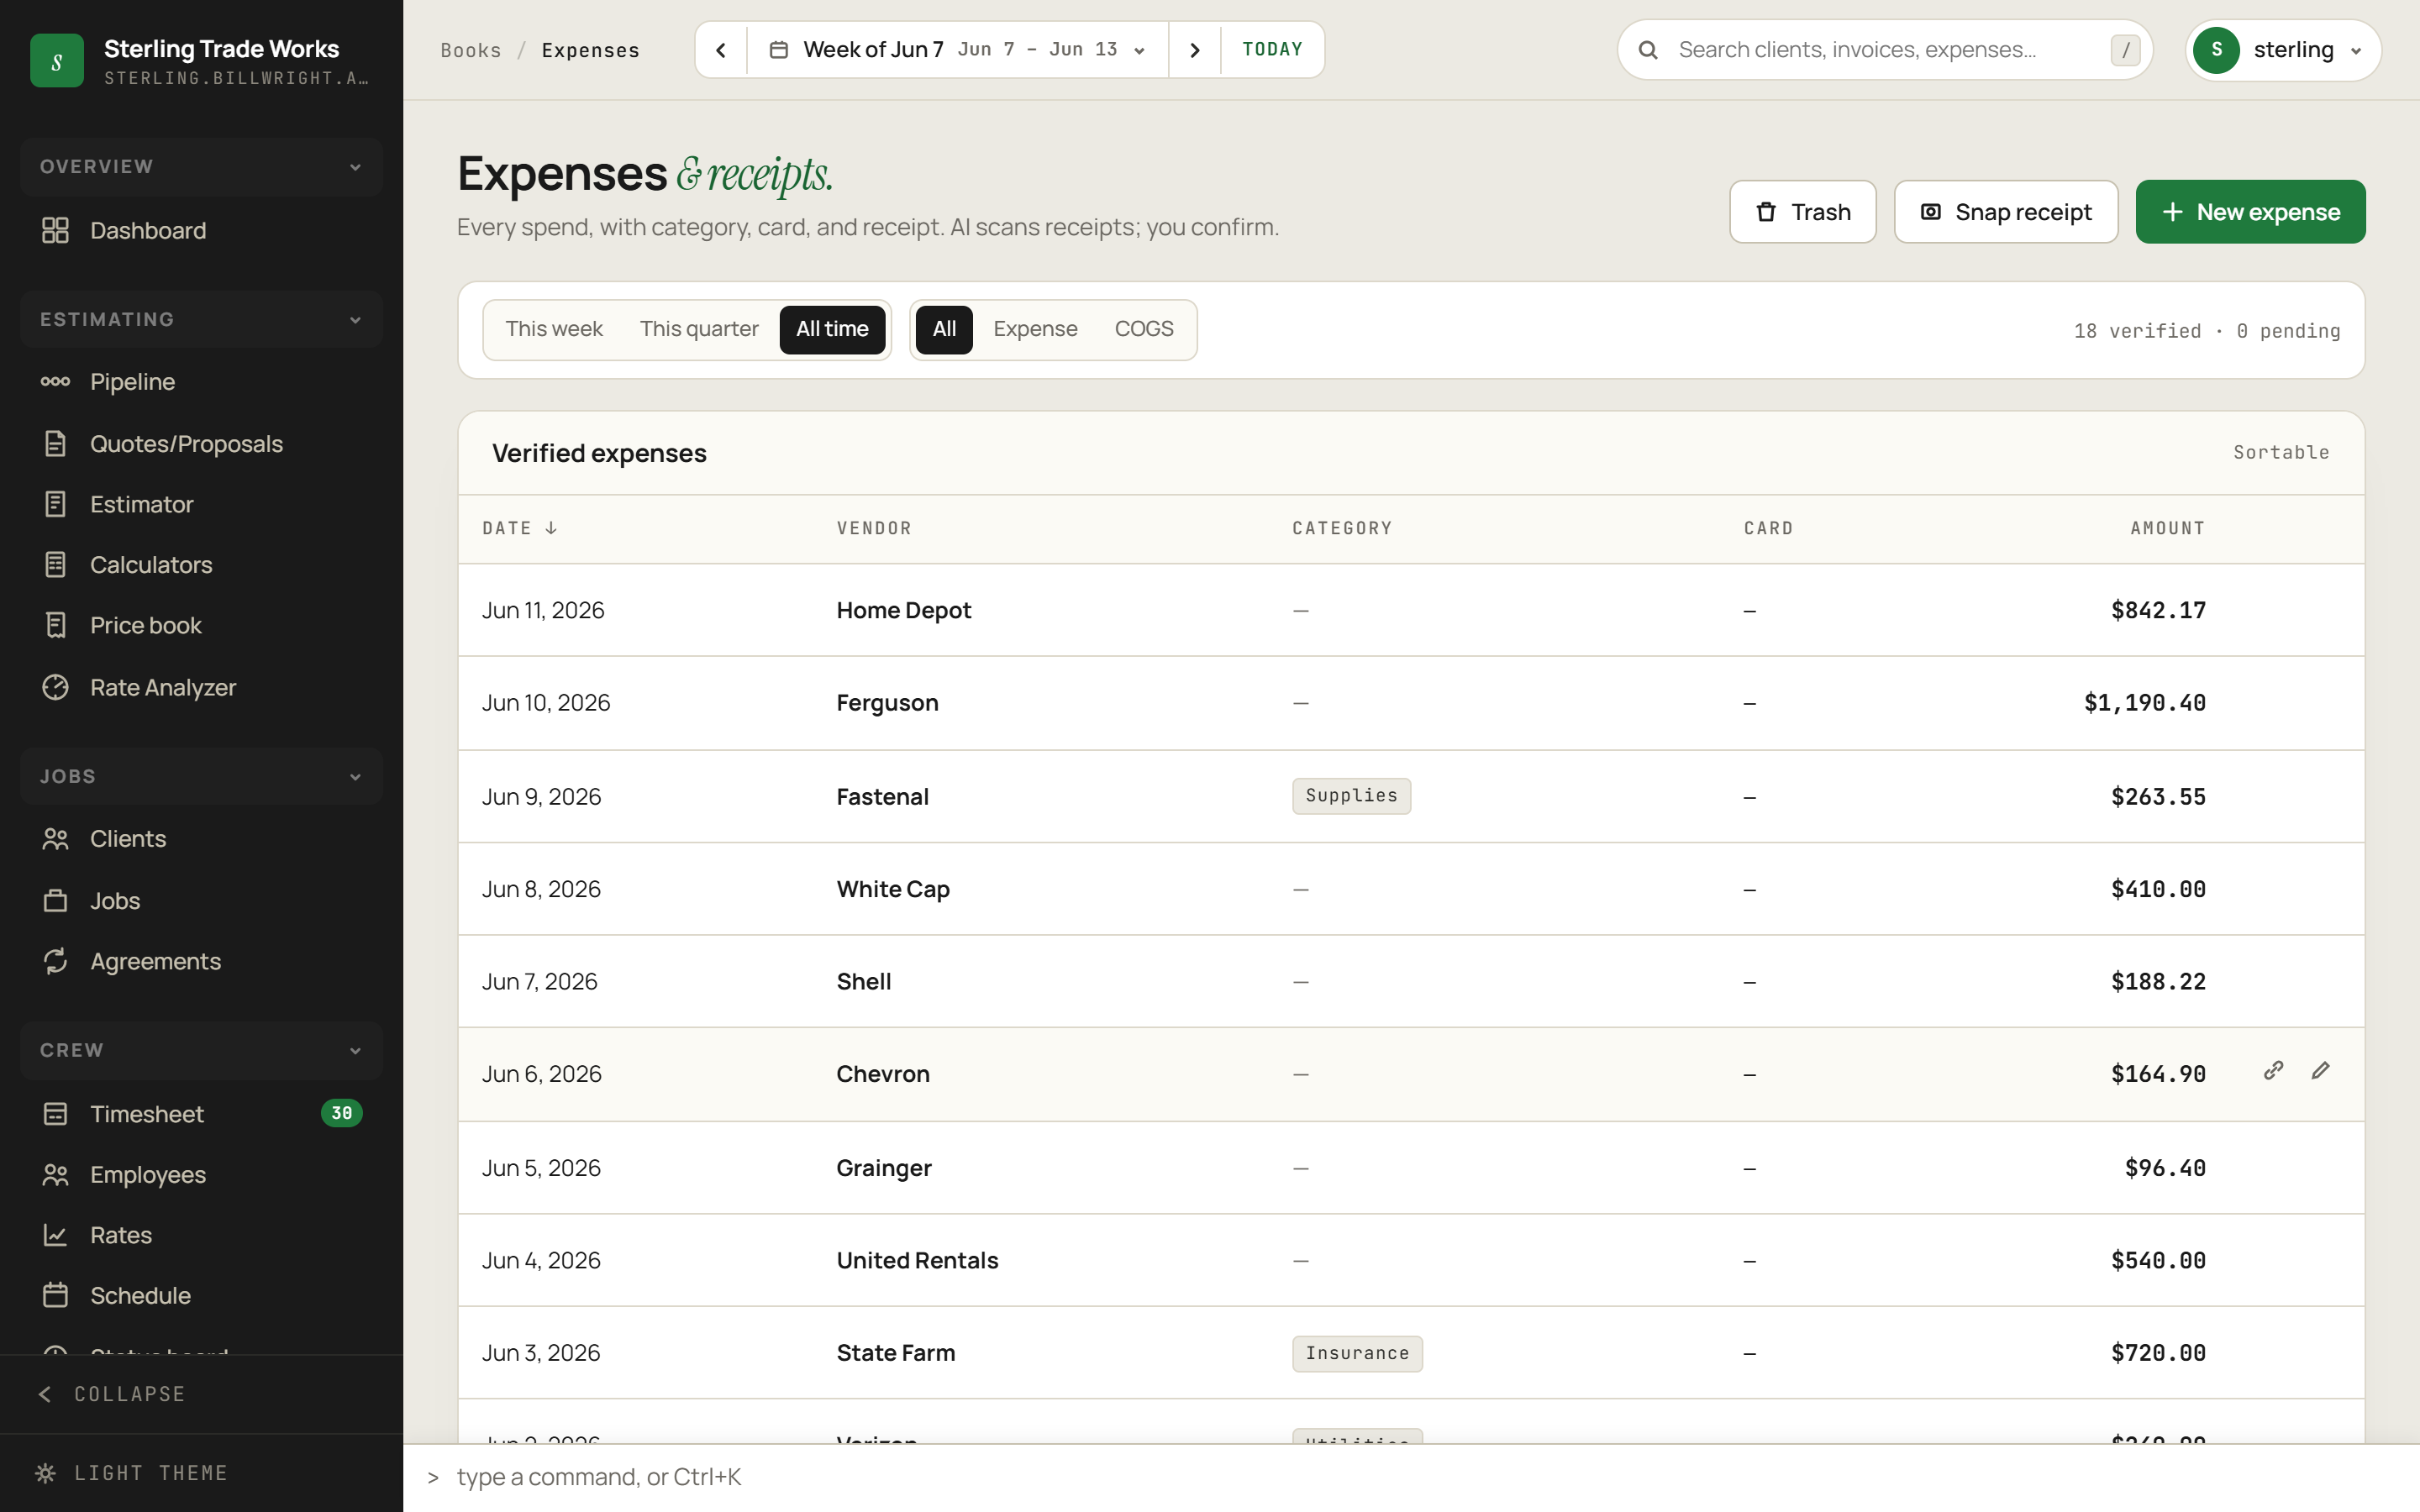Image resolution: width=2420 pixels, height=1512 pixels.
Task: Open crew Rates
Action: click(201, 1235)
